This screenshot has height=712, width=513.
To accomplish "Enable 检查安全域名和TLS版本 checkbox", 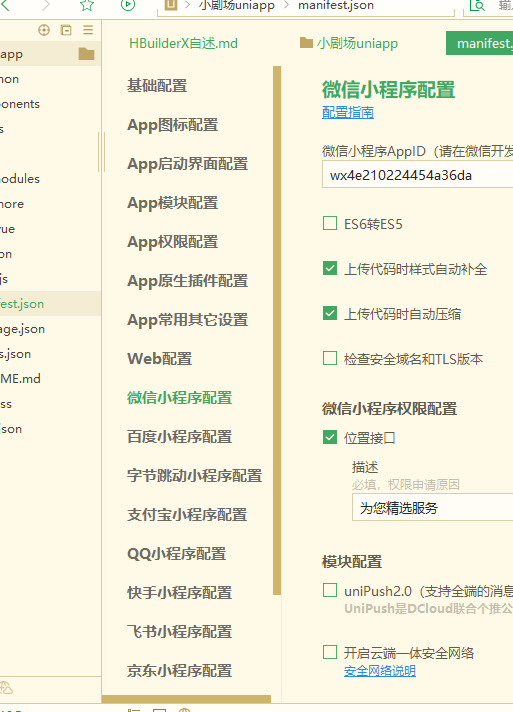I will pos(330,358).
